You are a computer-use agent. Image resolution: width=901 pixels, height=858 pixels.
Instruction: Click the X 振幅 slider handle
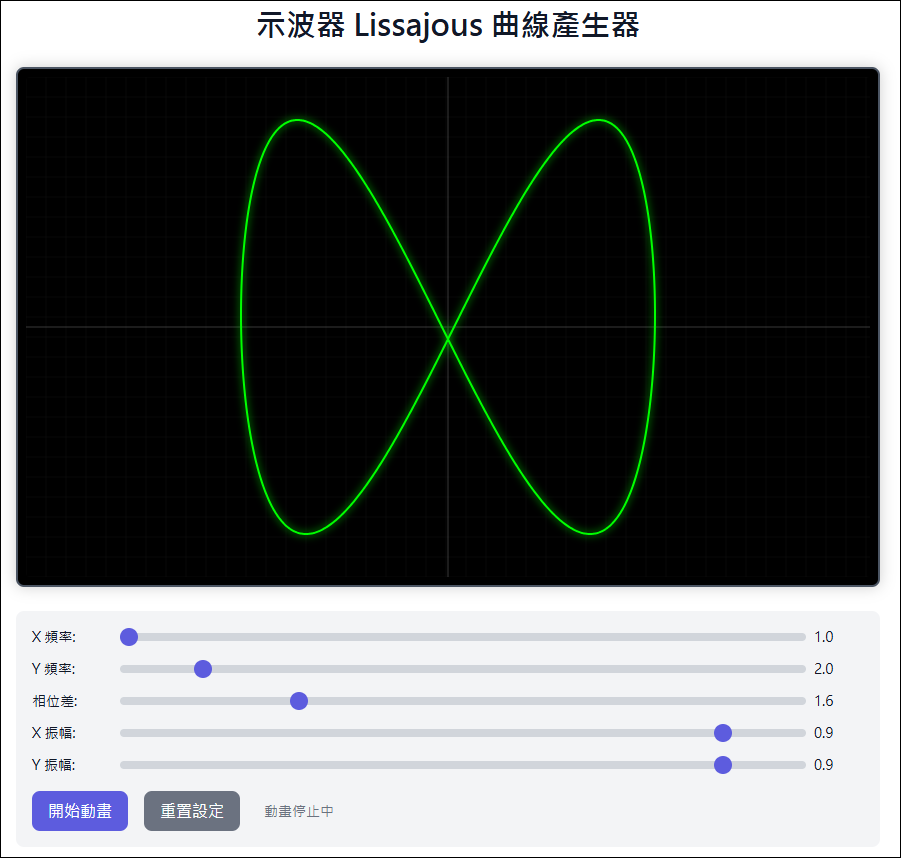(723, 733)
